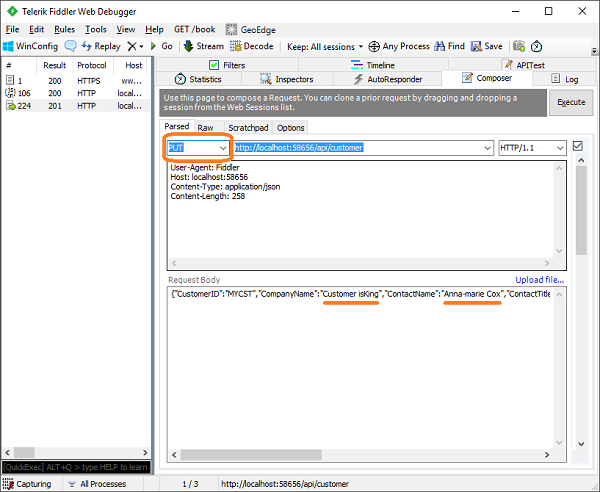Click the Composer scroll down arrow
The height and width of the screenshot is (492, 600).
[581, 444]
